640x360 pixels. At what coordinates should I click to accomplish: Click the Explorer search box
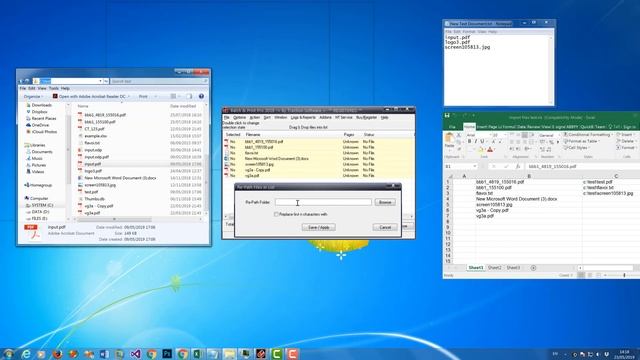[x=159, y=81]
